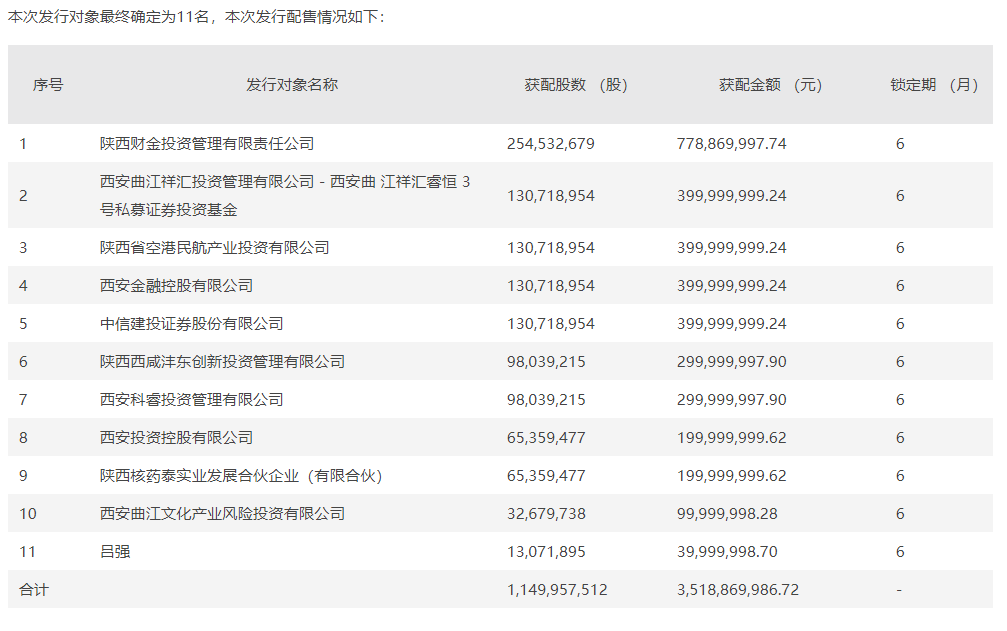Click lock period 6 in 吕强 row
The width and height of the screenshot is (1007, 631).
click(900, 551)
